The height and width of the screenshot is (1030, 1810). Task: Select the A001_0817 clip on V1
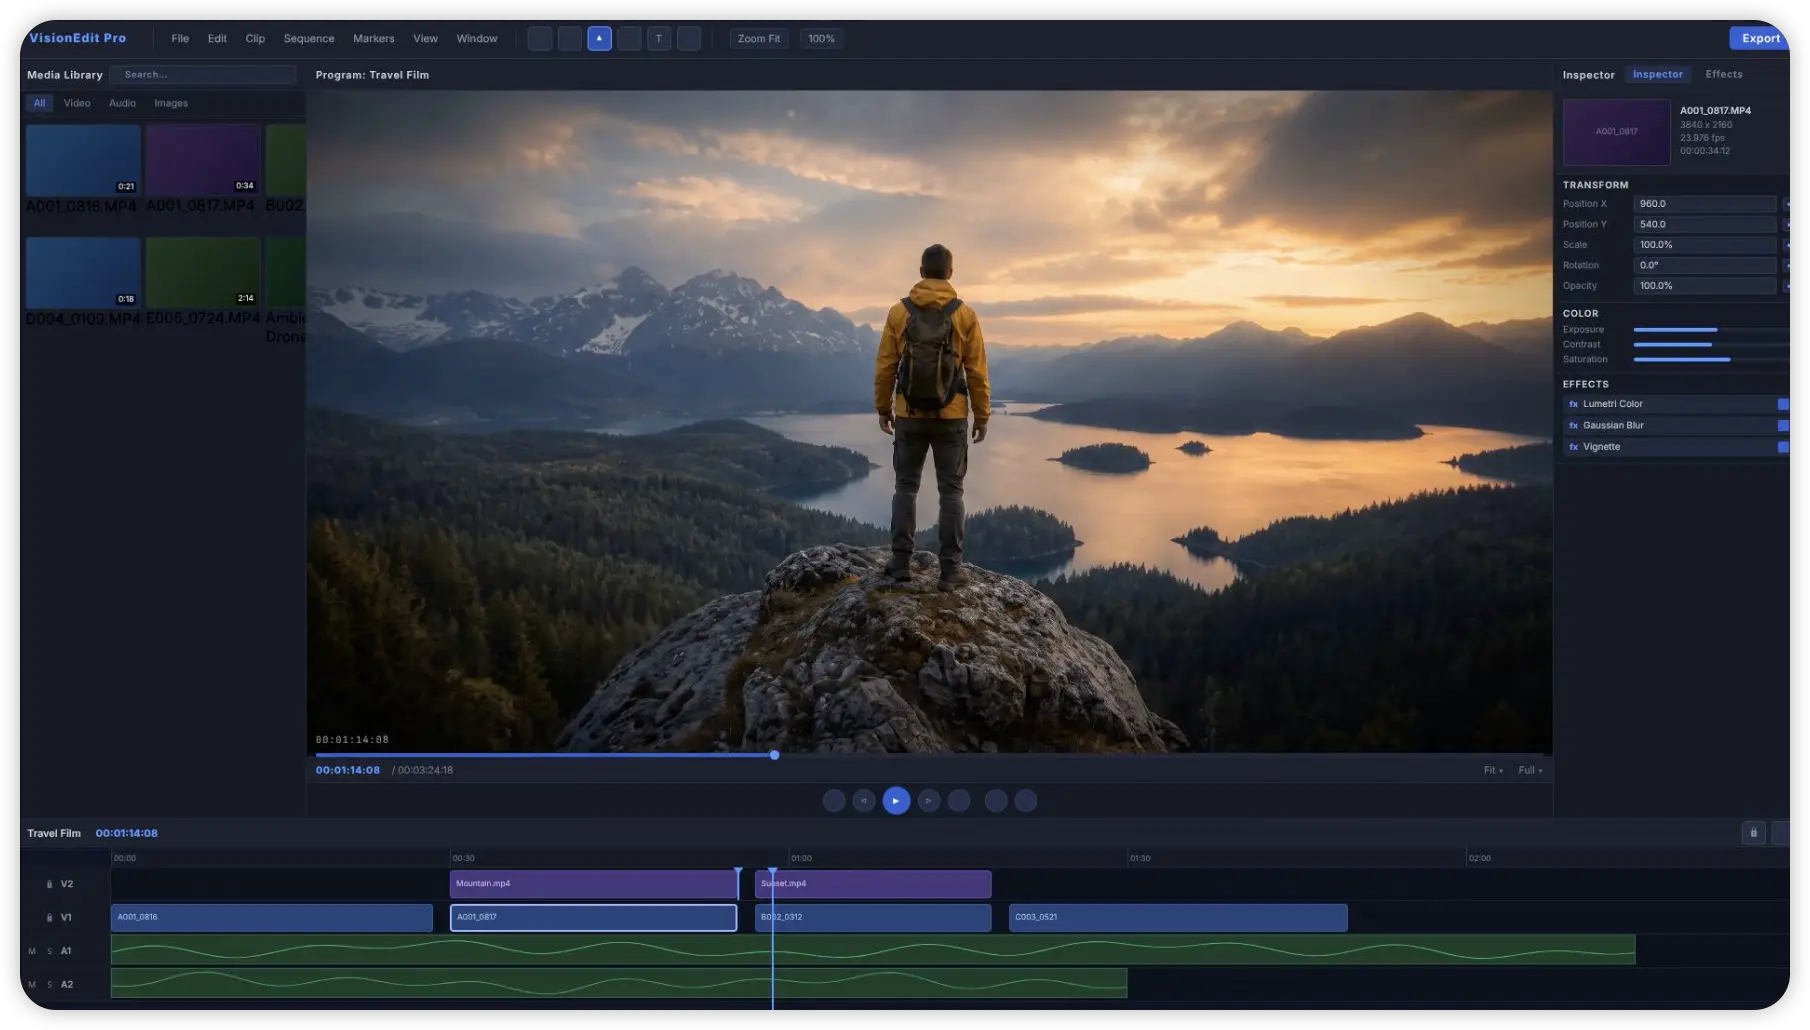(x=593, y=917)
